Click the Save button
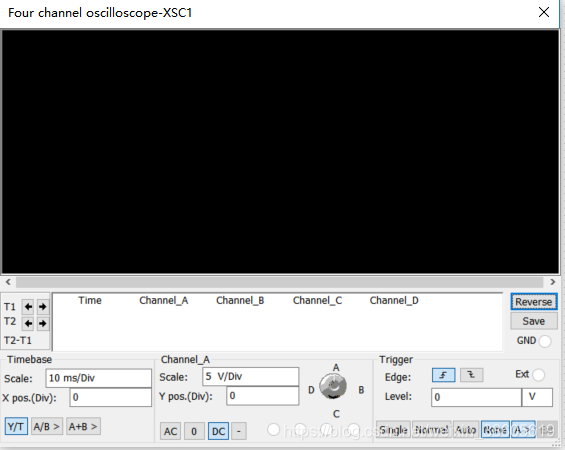 point(534,321)
